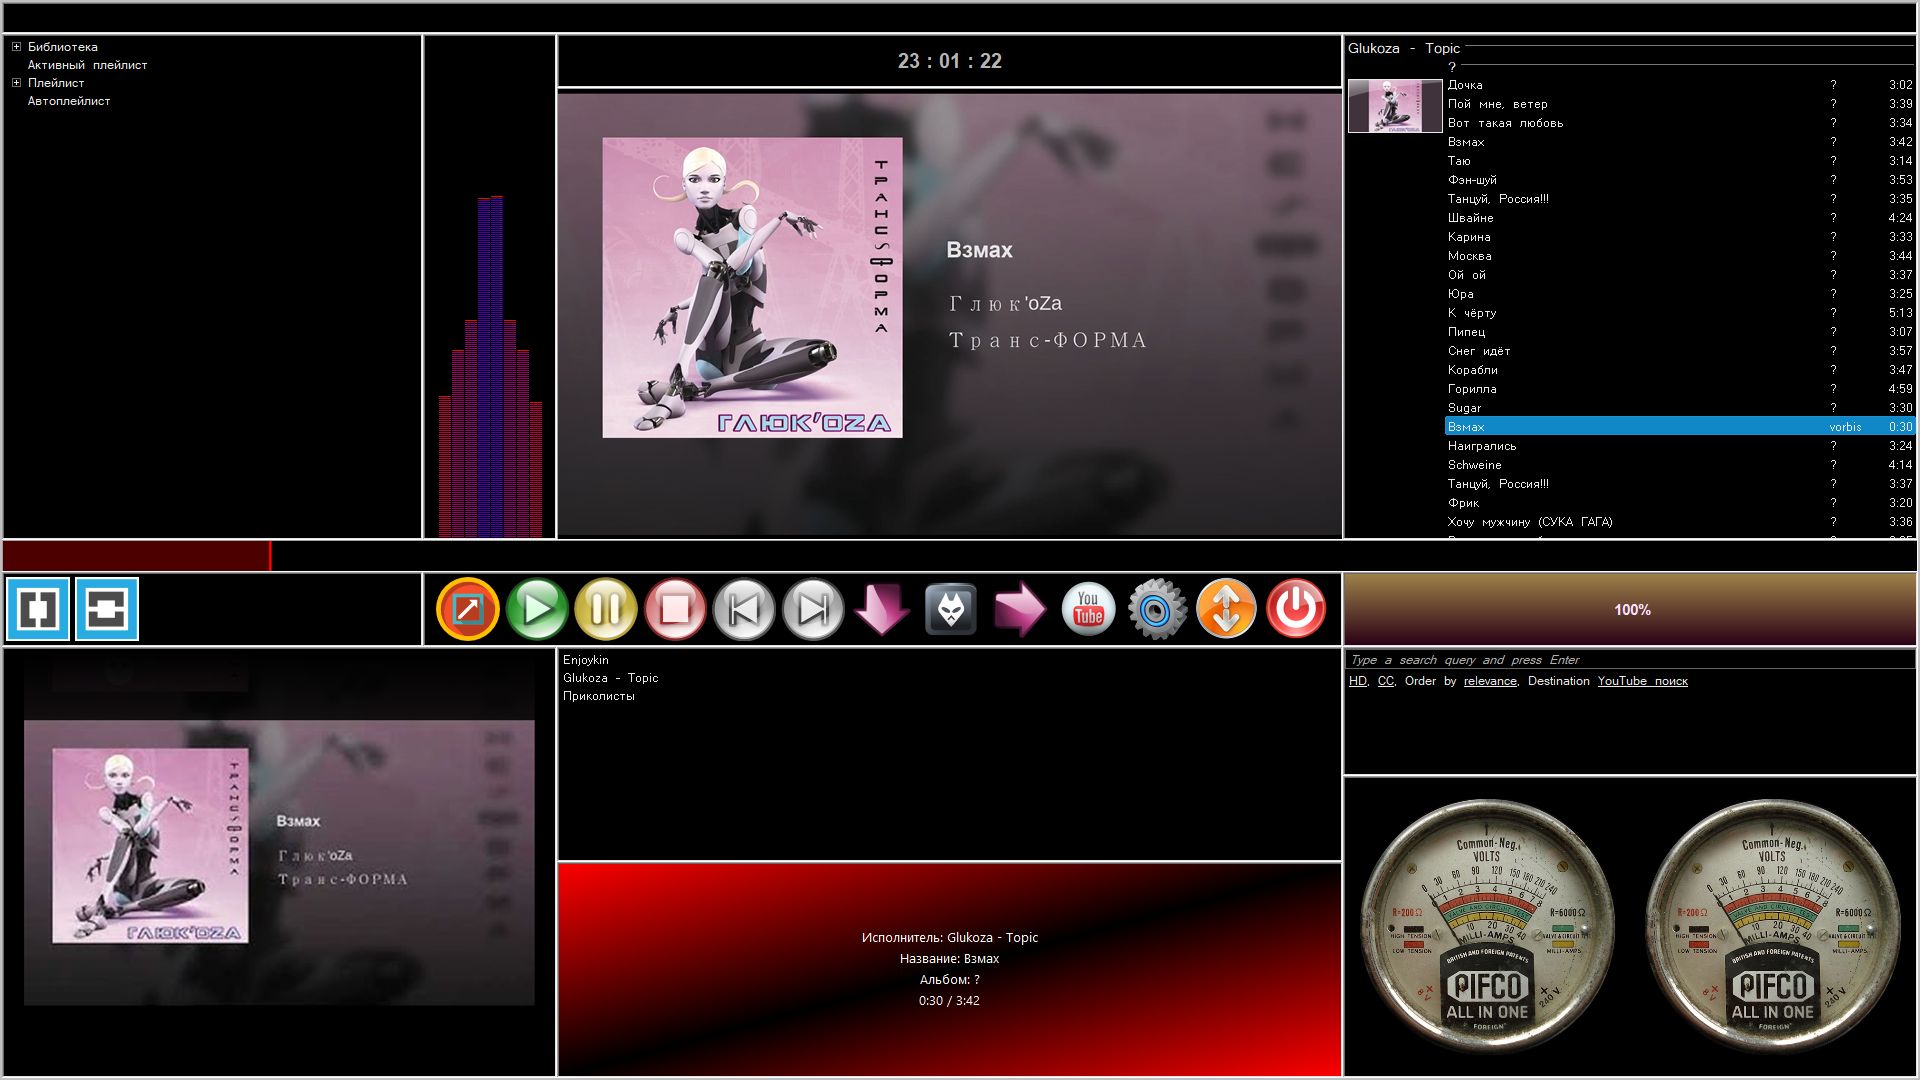The height and width of the screenshot is (1080, 1920).
Task: Click the pink right arrow icon
Action: click(1019, 609)
